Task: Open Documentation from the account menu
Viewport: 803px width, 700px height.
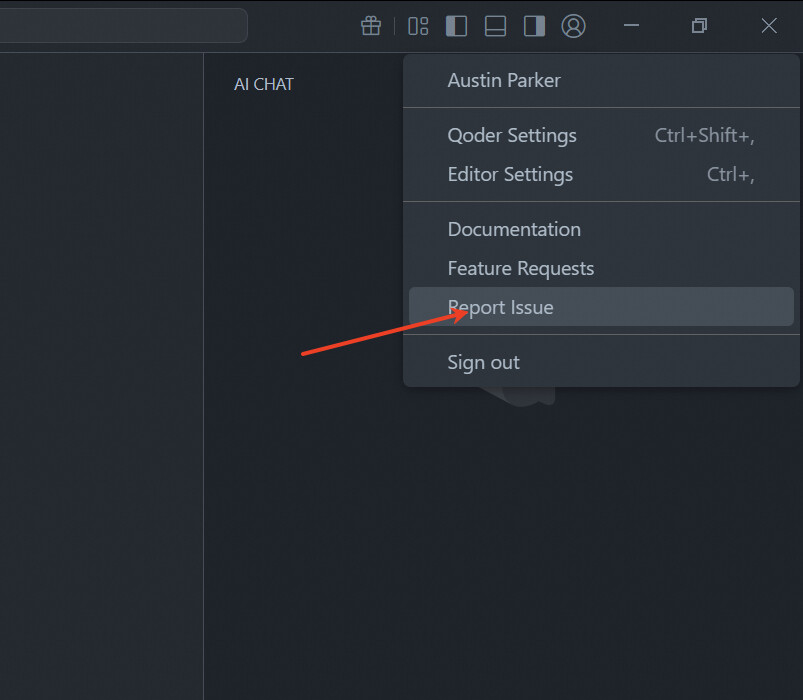Action: pyautogui.click(x=514, y=229)
